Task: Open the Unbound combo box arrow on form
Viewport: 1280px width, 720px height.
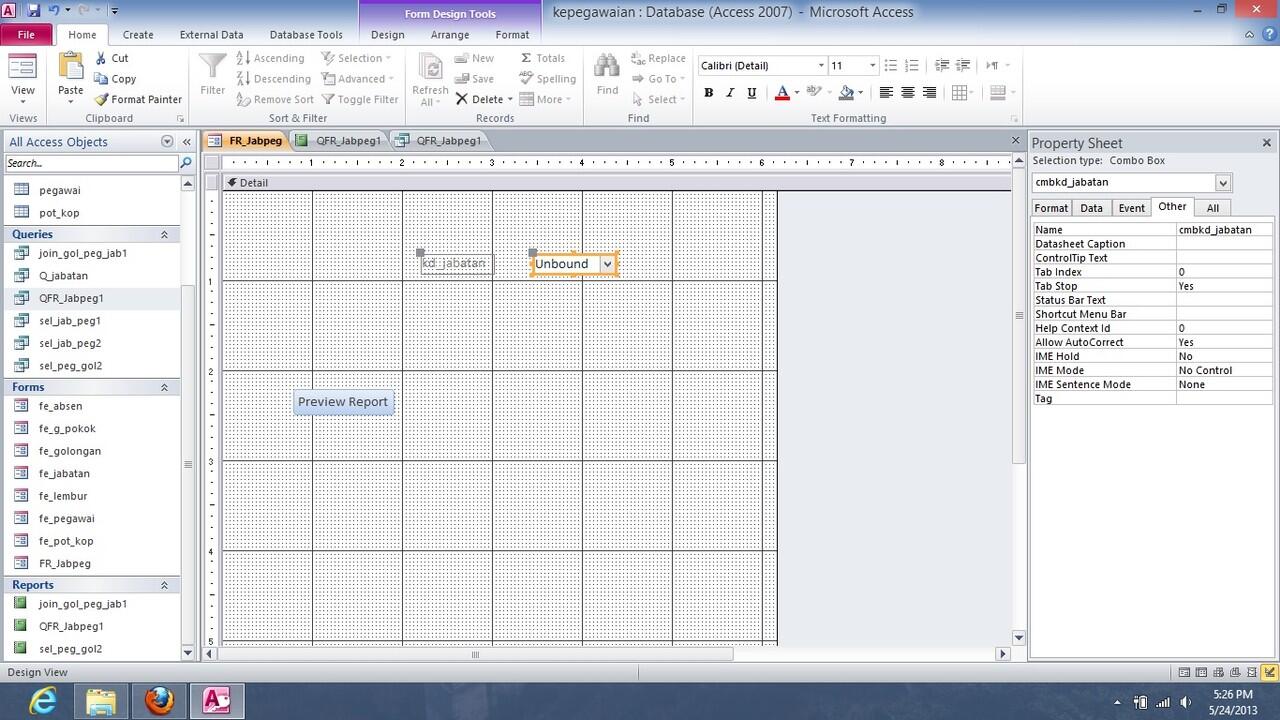Action: (x=607, y=264)
